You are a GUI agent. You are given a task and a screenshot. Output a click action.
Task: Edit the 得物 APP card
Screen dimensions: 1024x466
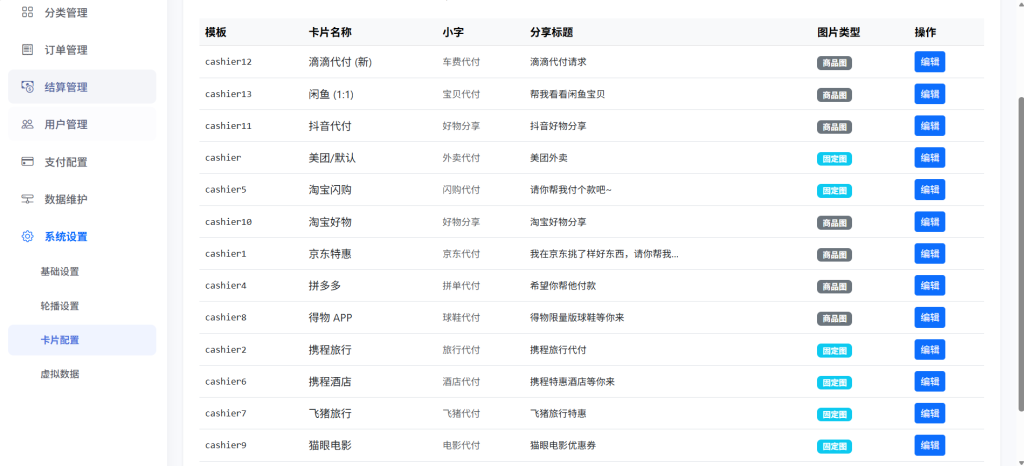(929, 317)
